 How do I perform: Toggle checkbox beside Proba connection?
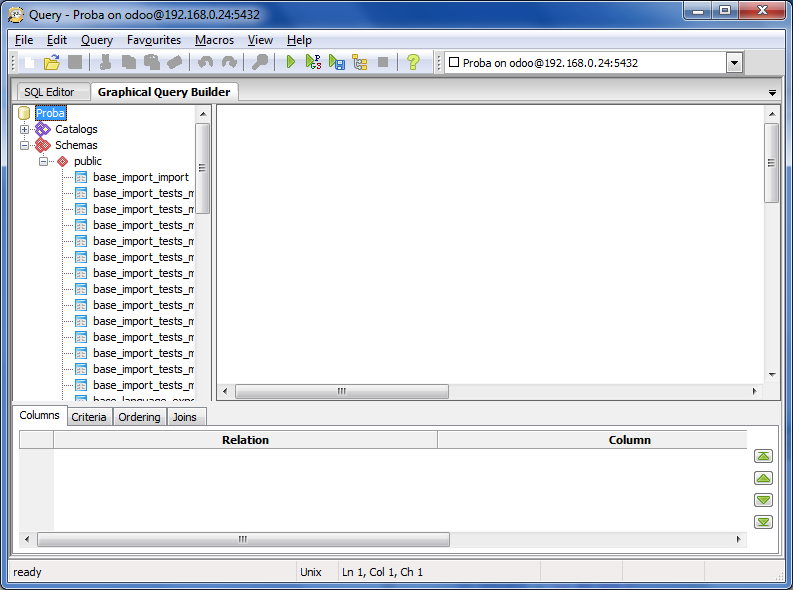click(454, 62)
